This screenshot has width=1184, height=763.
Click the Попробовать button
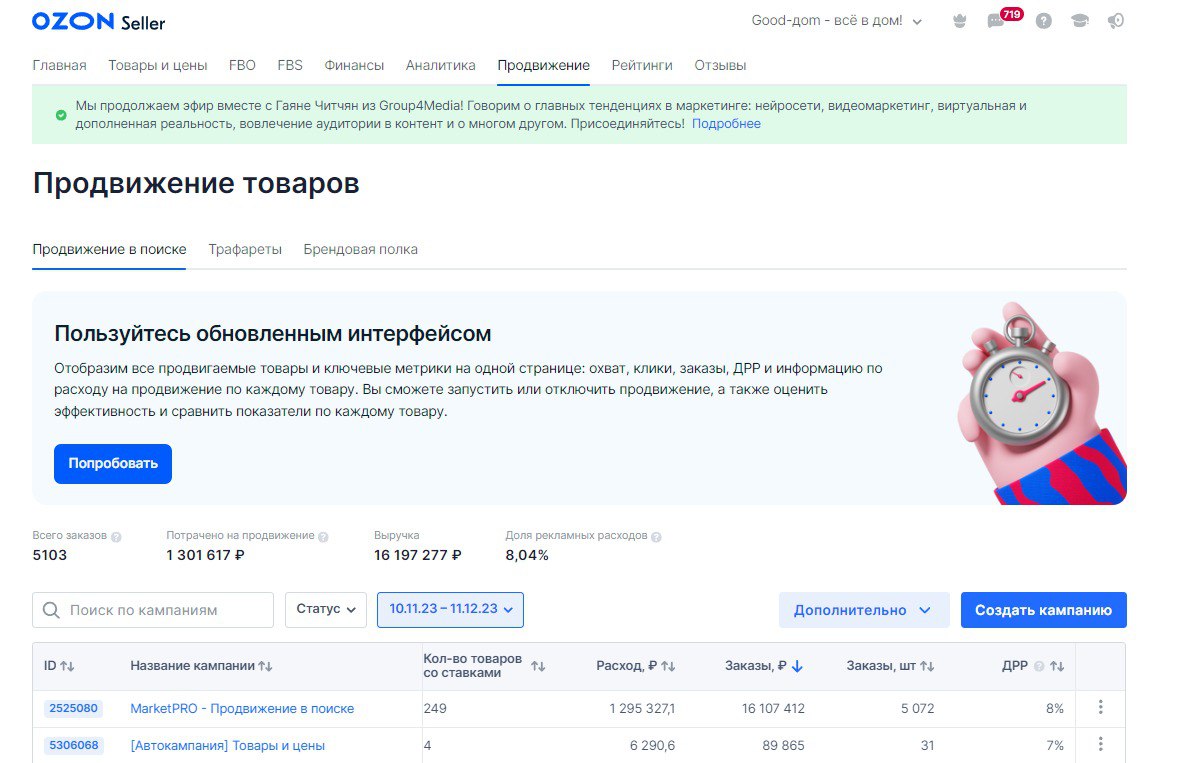113,464
